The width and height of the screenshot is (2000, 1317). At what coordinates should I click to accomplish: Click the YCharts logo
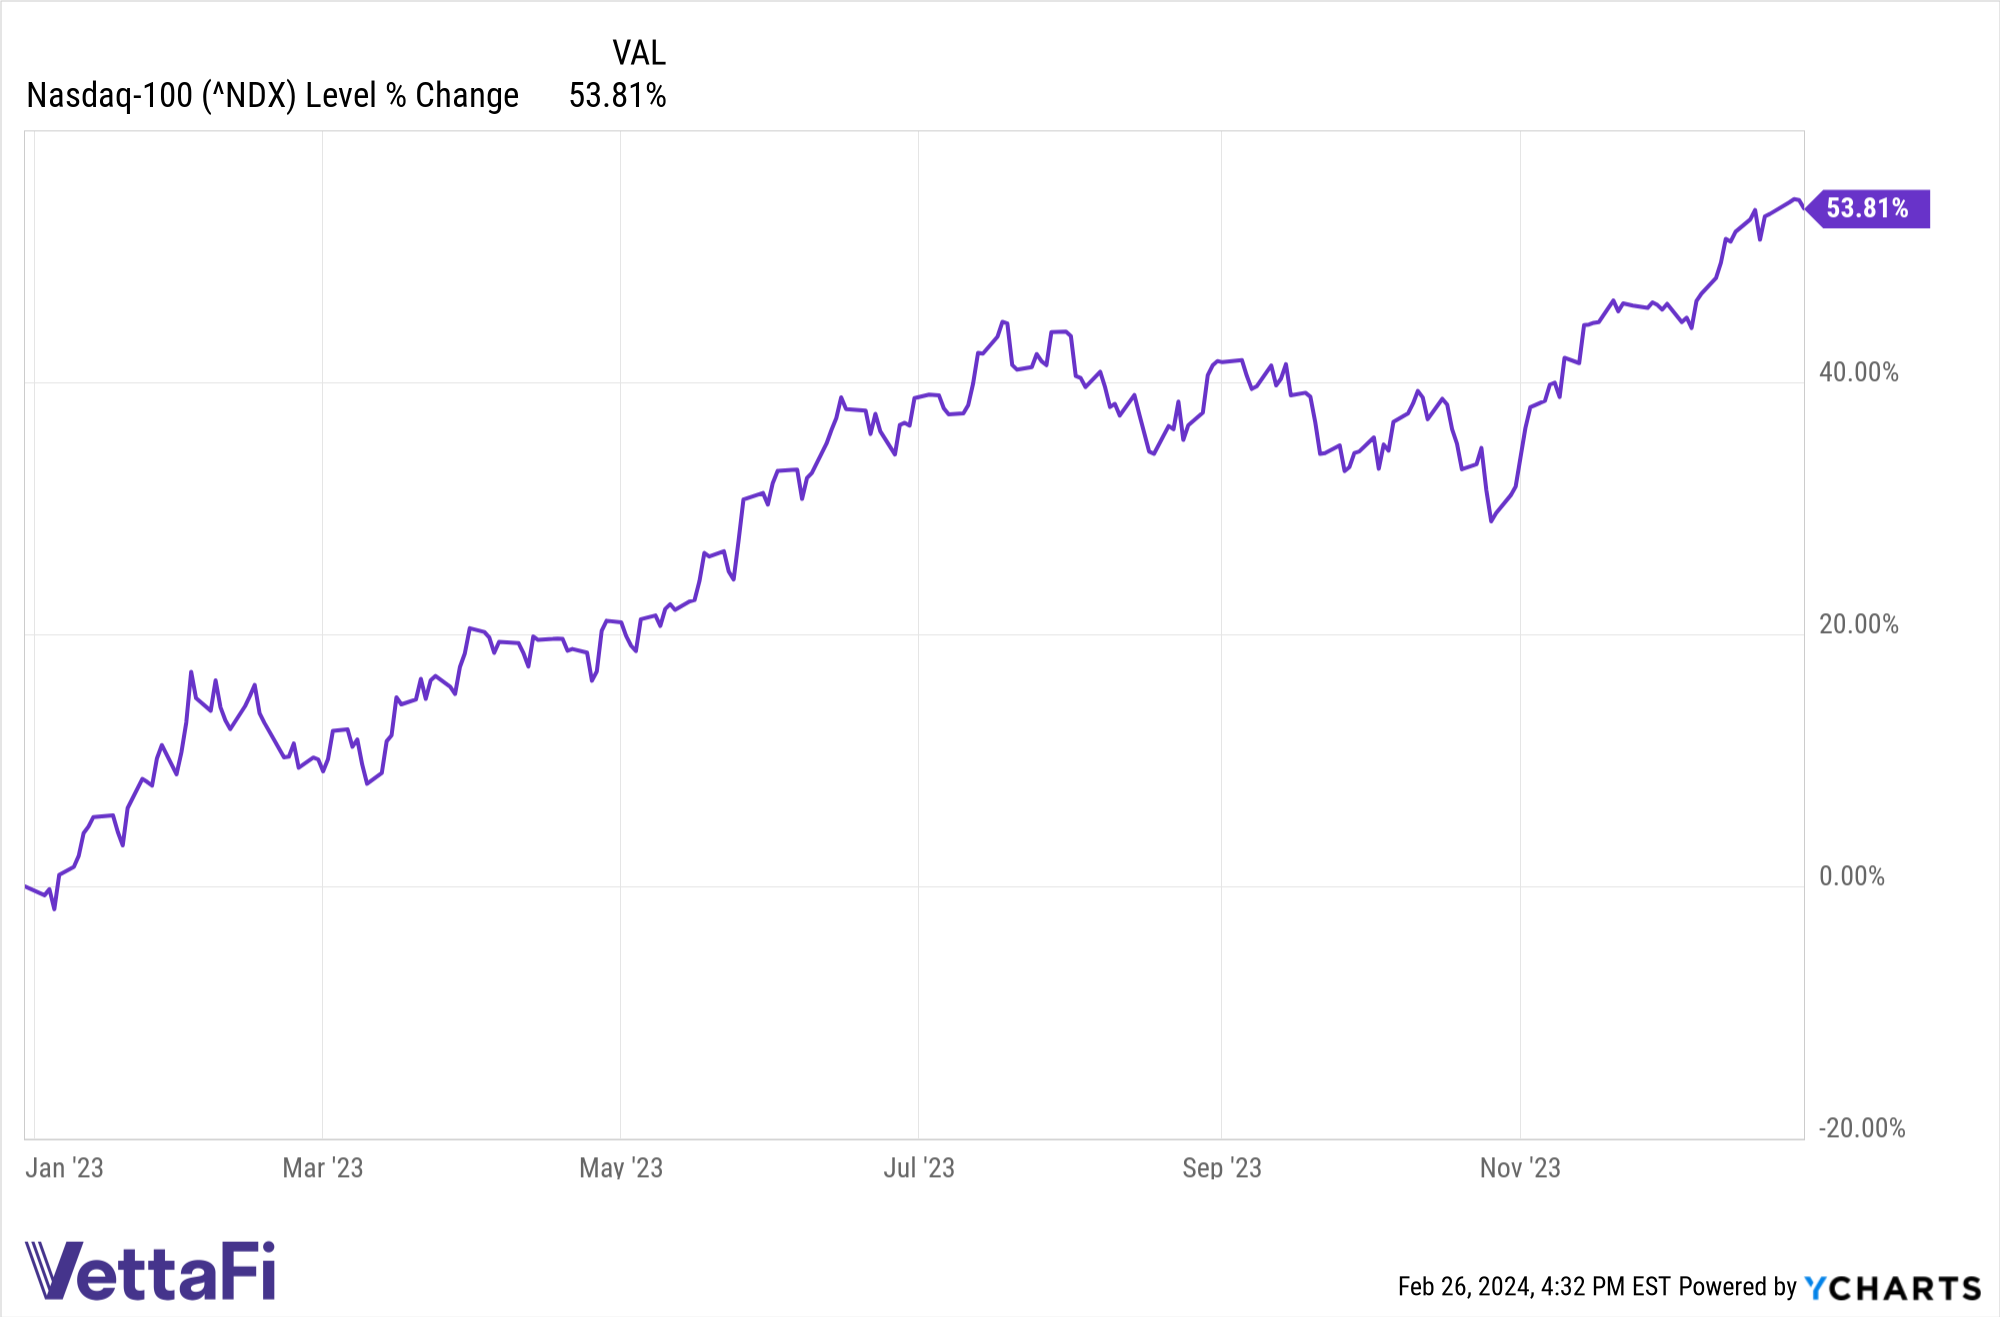pos(1892,1287)
